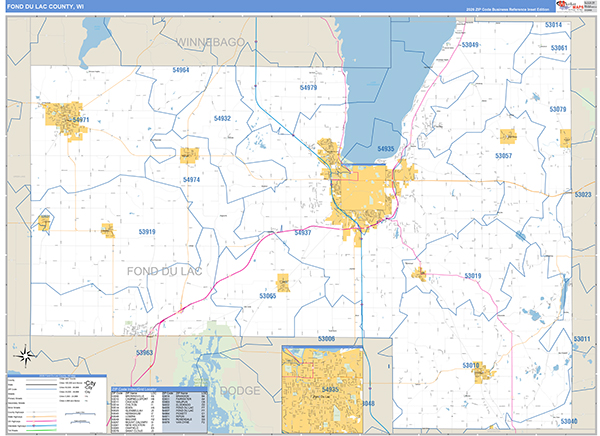Select ZIP code label 54979
The height and width of the screenshot is (436, 600).
click(308, 88)
